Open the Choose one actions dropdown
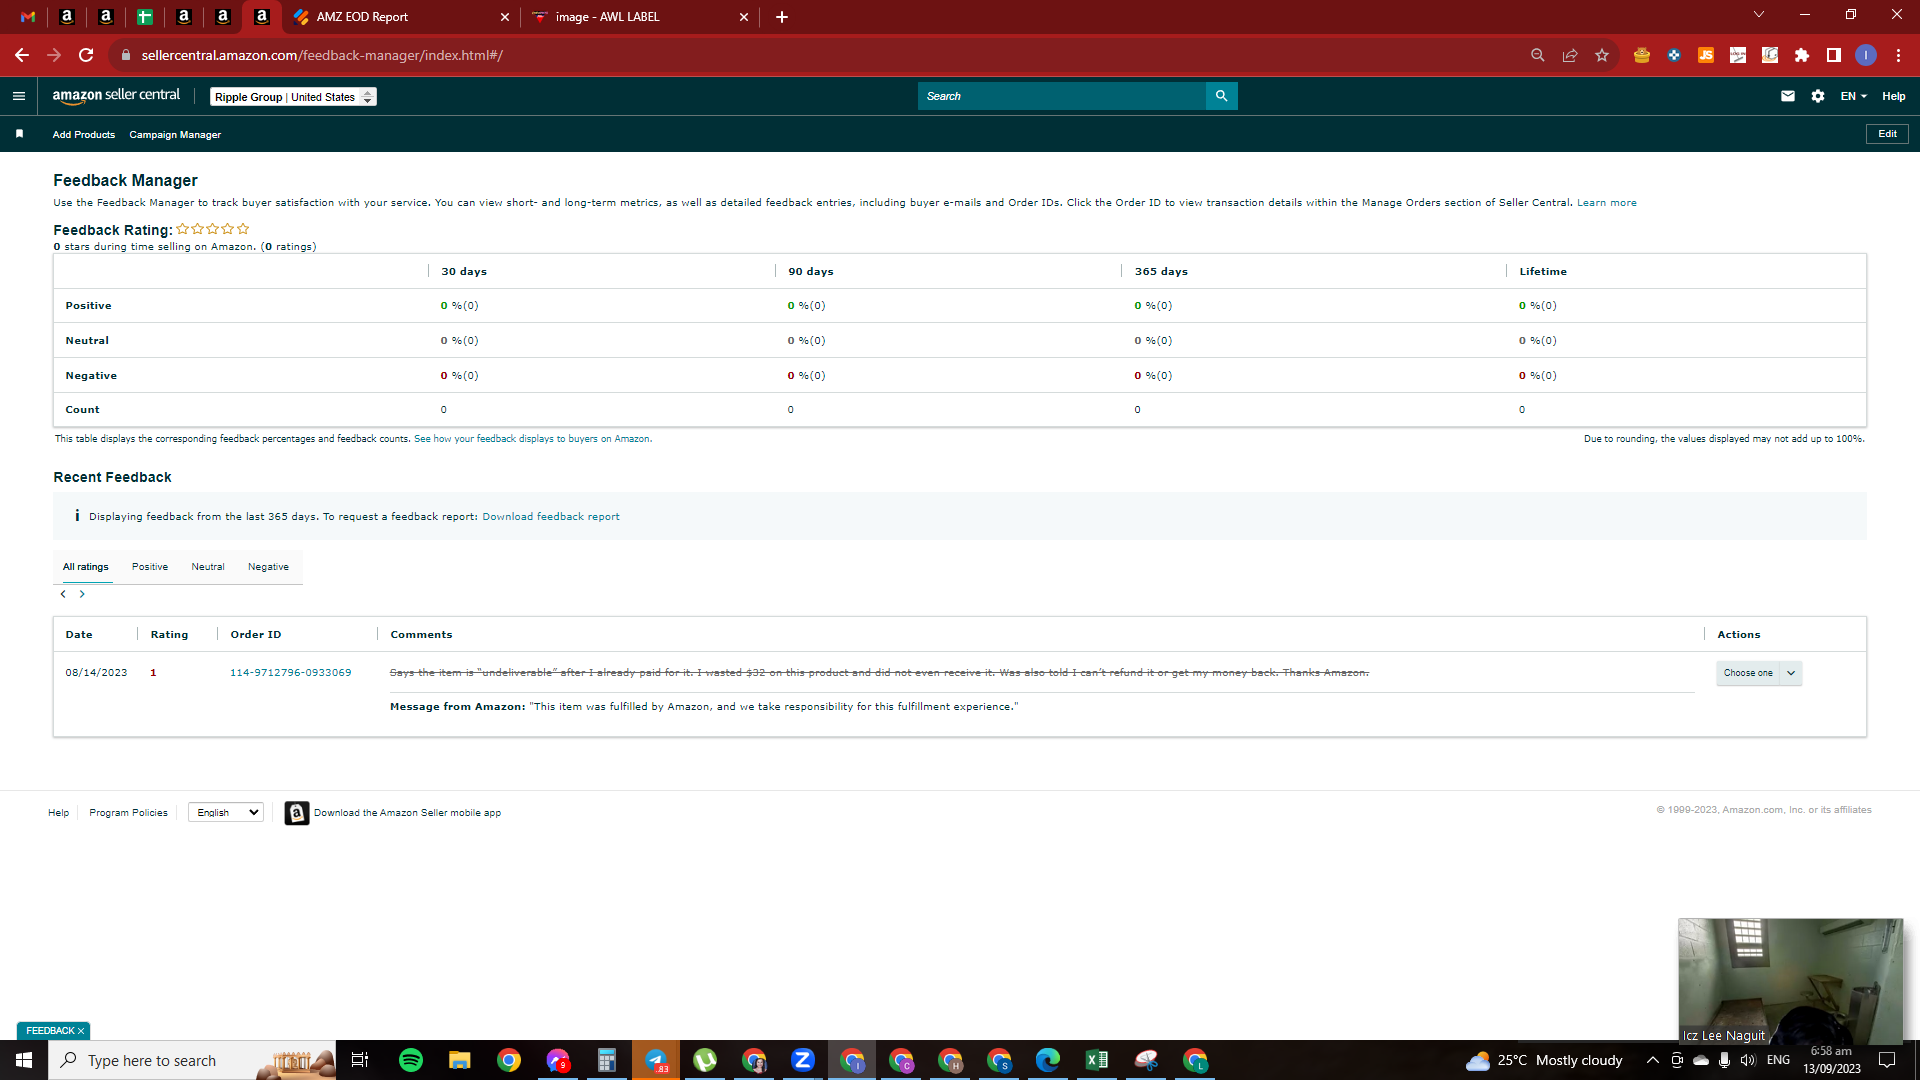Image resolution: width=1920 pixels, height=1080 pixels. pyautogui.click(x=1759, y=673)
